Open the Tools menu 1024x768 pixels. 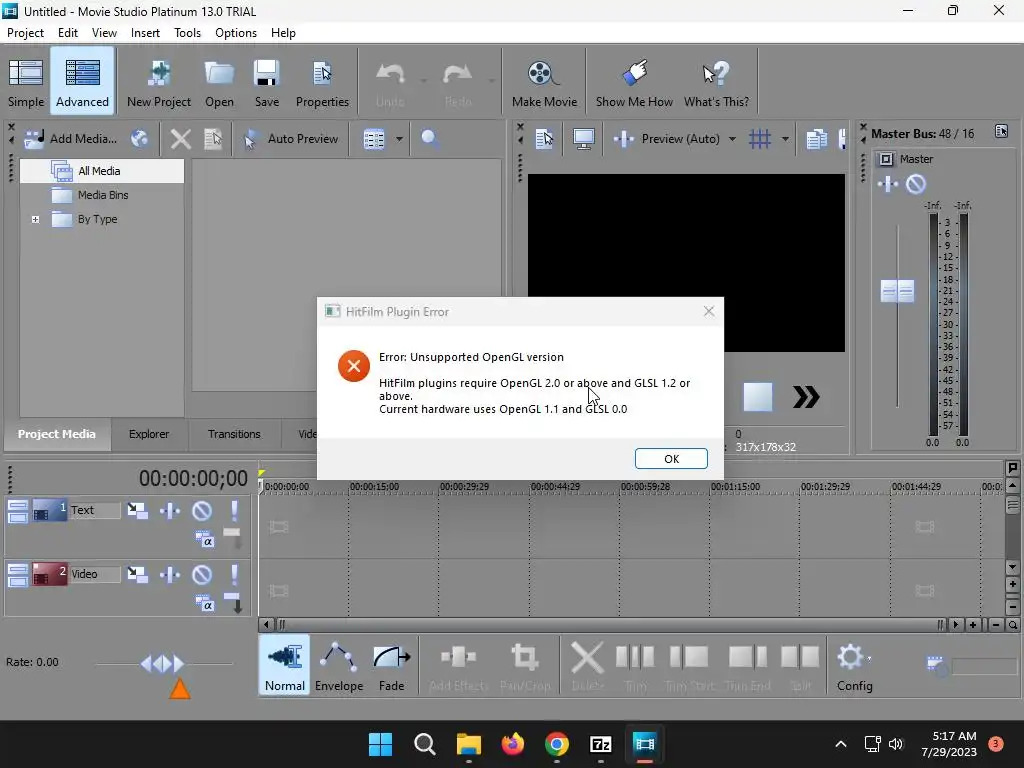pyautogui.click(x=187, y=33)
